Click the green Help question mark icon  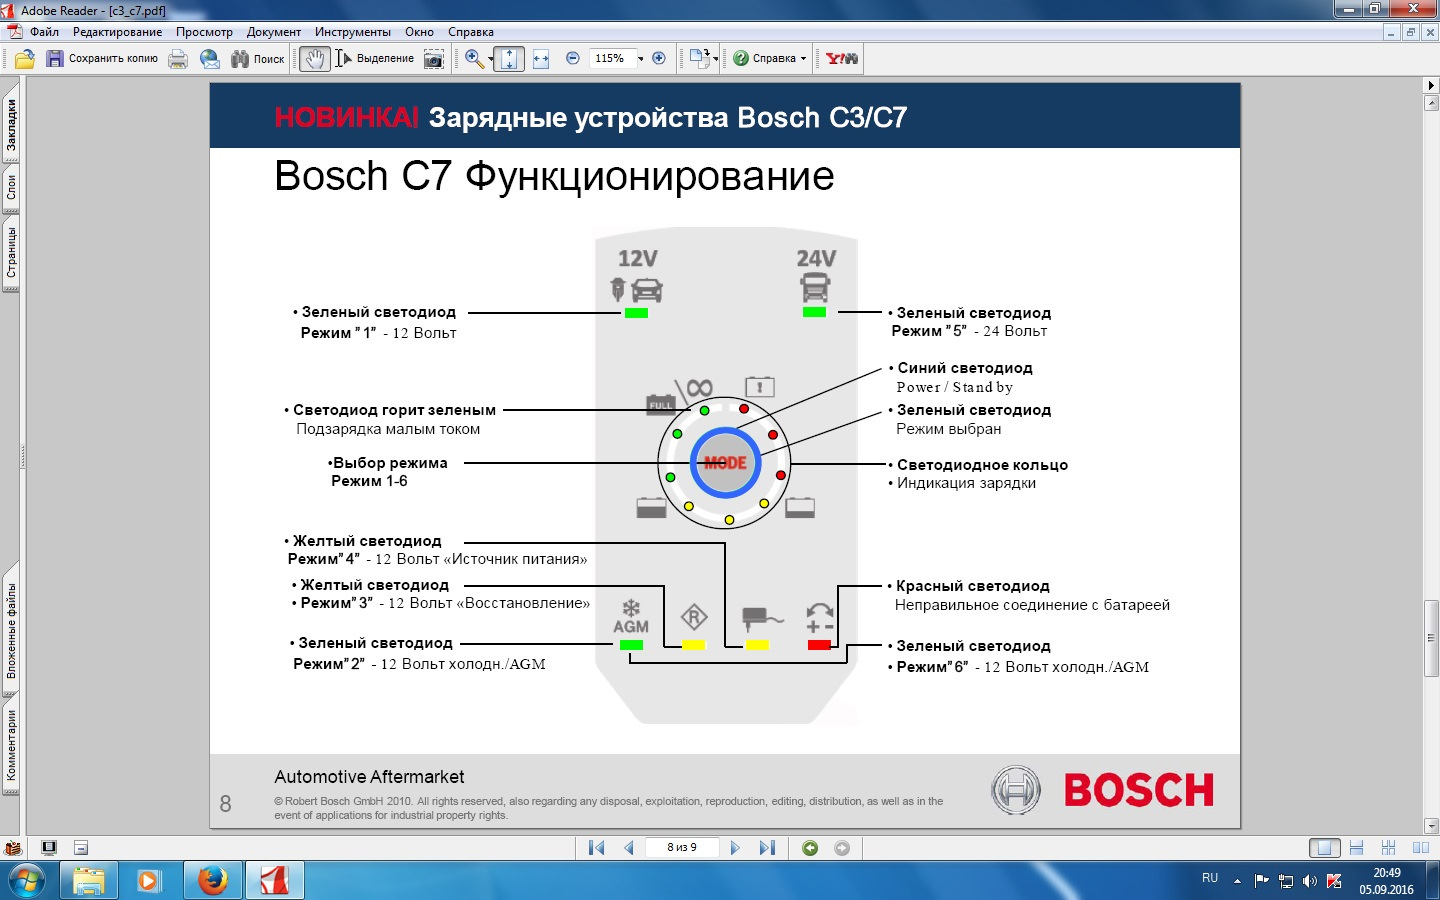tap(741, 59)
